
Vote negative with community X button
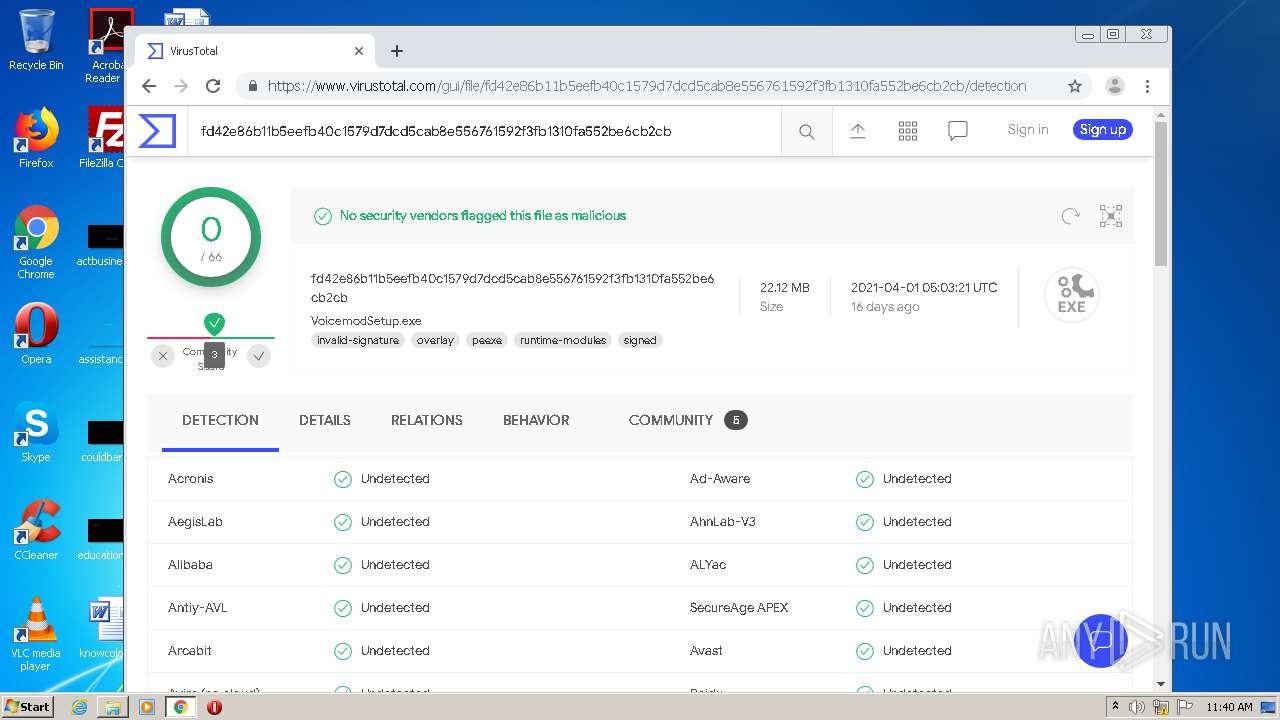click(163, 356)
